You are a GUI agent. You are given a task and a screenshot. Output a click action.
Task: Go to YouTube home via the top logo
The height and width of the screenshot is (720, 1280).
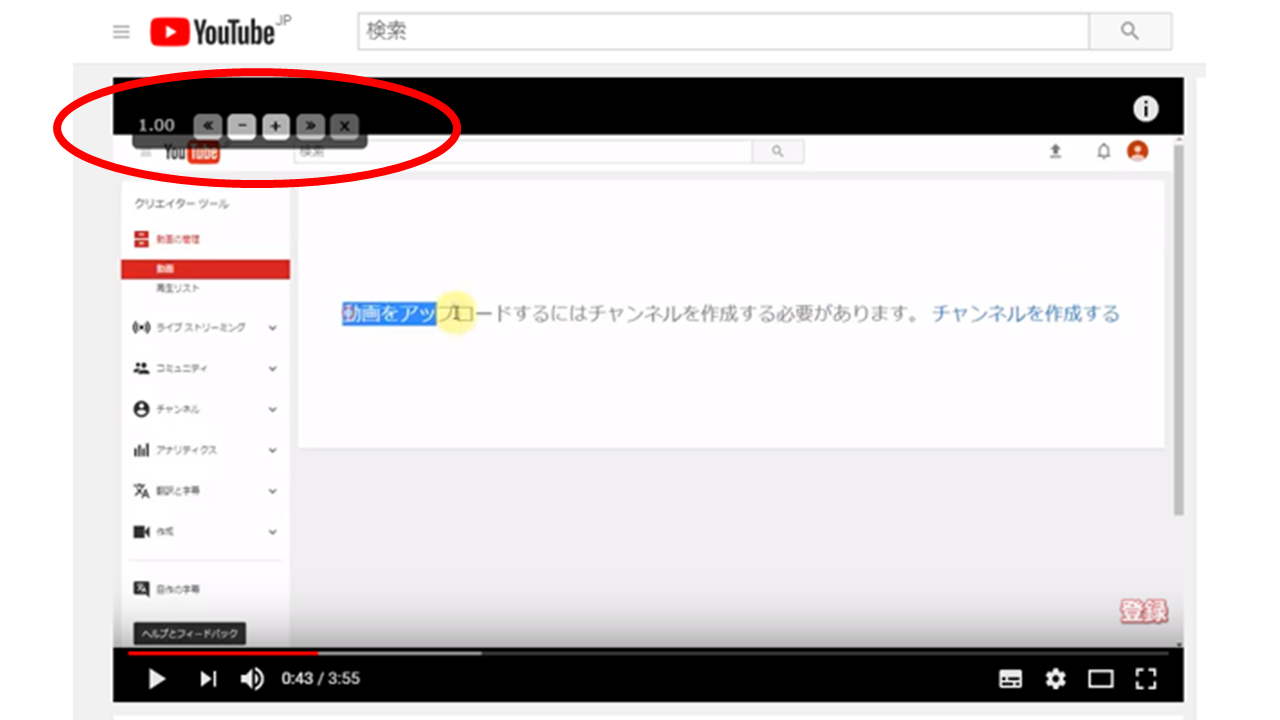pyautogui.click(x=221, y=32)
